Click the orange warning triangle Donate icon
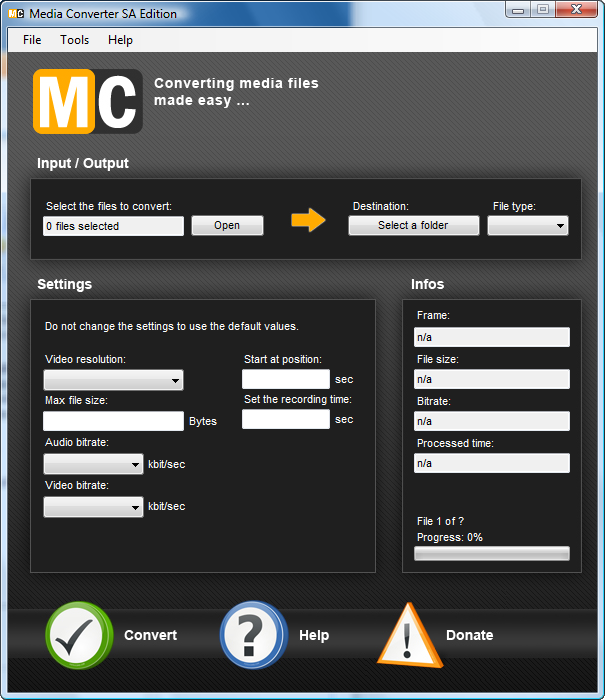Viewport: 605px width, 700px height. [x=410, y=636]
